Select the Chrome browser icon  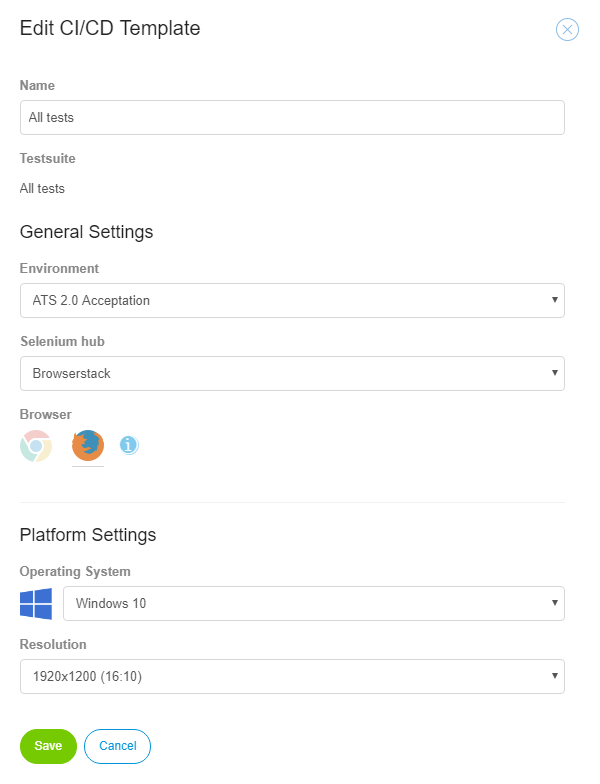coord(36,446)
